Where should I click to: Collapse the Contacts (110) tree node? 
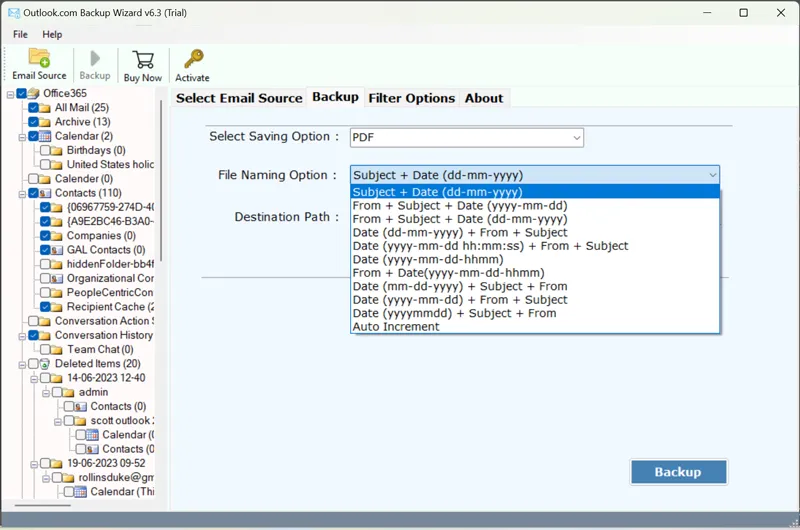[x=22, y=193]
